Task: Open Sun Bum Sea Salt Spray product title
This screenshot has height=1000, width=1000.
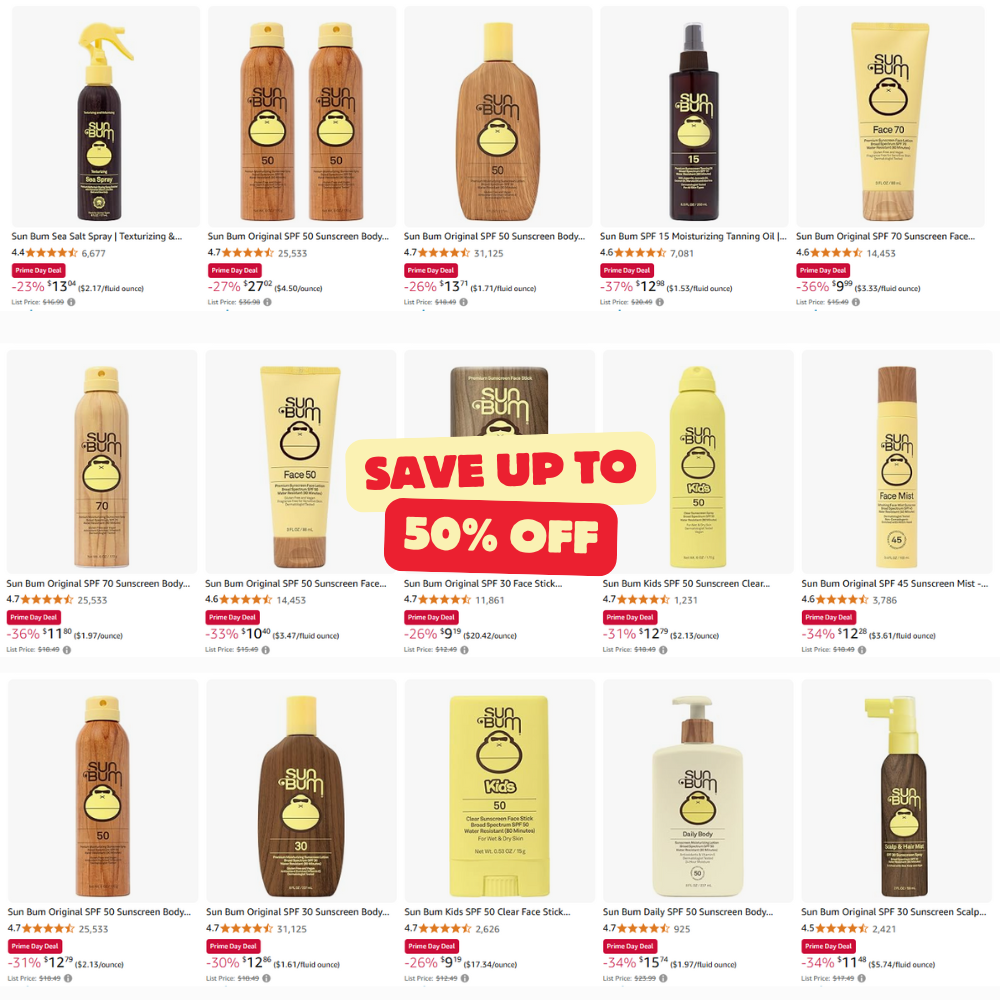Action: click(x=96, y=236)
